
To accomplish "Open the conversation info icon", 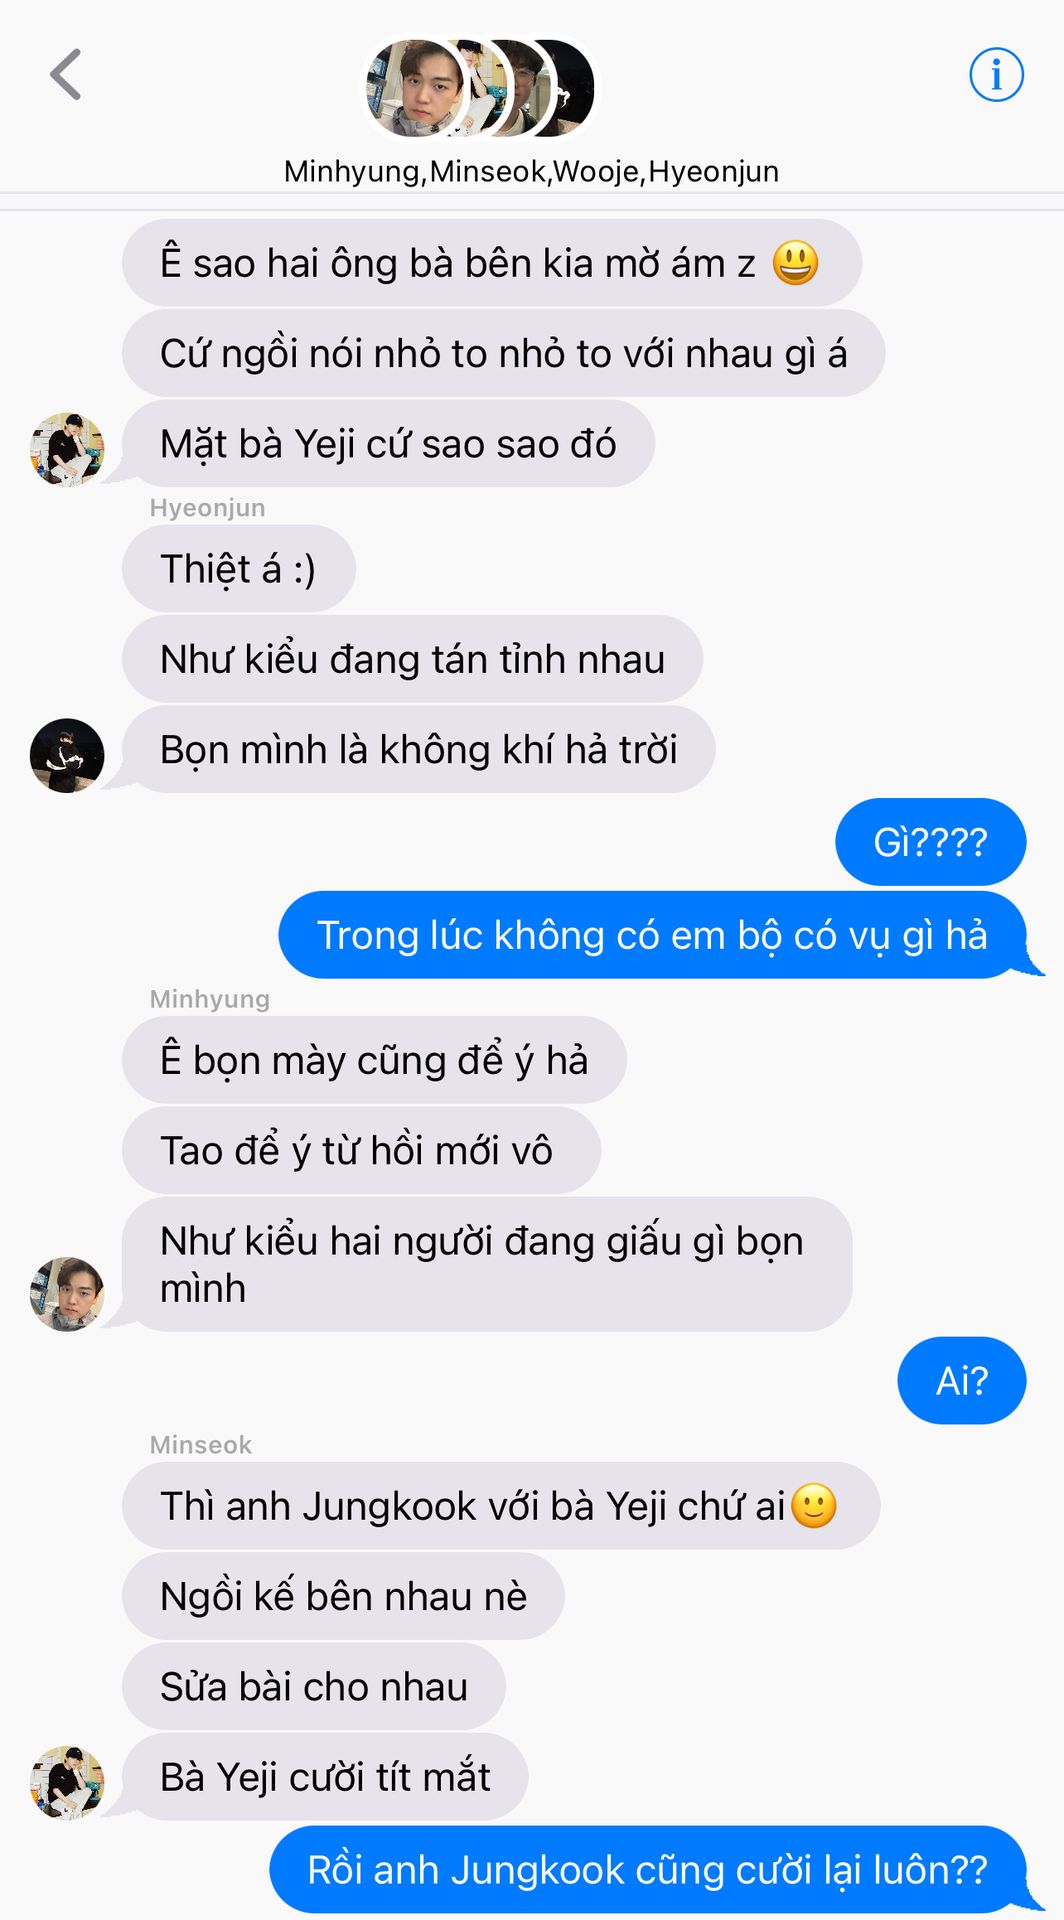I will pyautogui.click(x=996, y=75).
